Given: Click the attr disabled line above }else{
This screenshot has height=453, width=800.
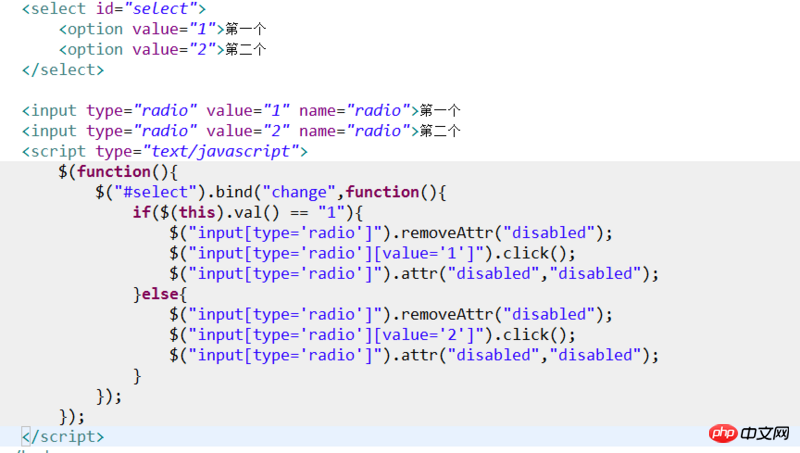Looking at the screenshot, I should tap(414, 274).
